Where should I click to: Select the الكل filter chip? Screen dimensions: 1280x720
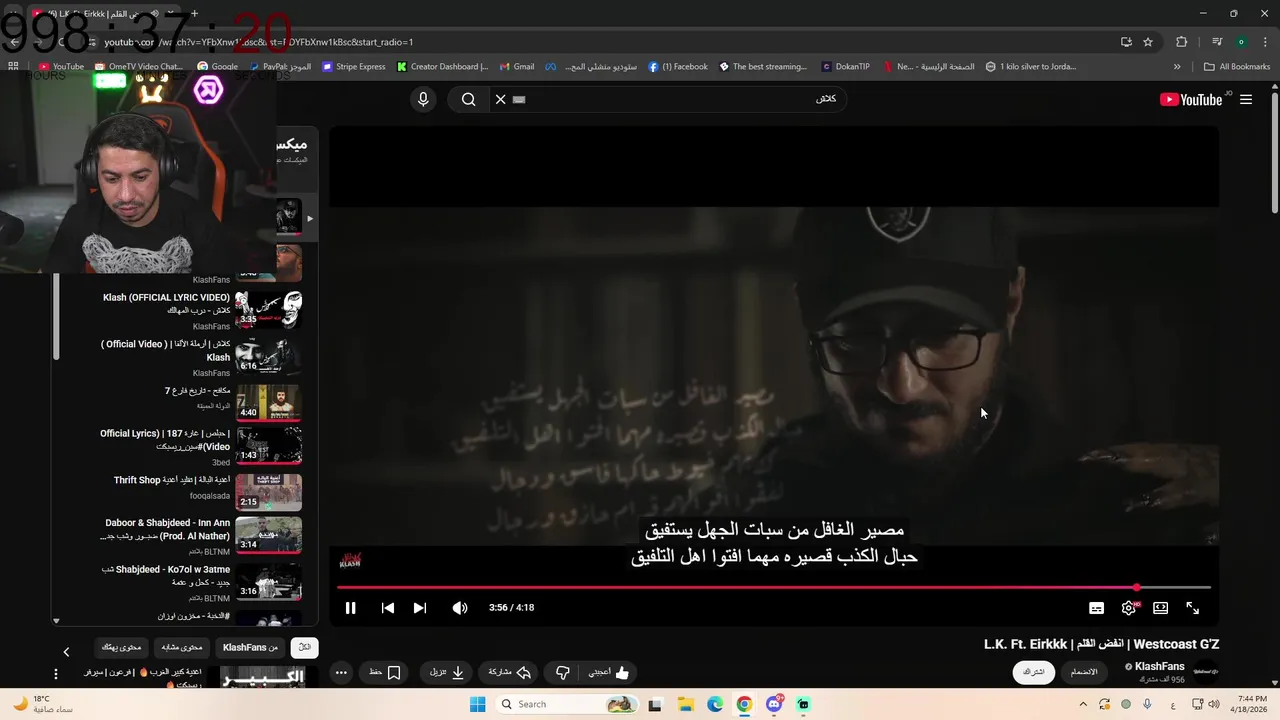pyautogui.click(x=305, y=647)
